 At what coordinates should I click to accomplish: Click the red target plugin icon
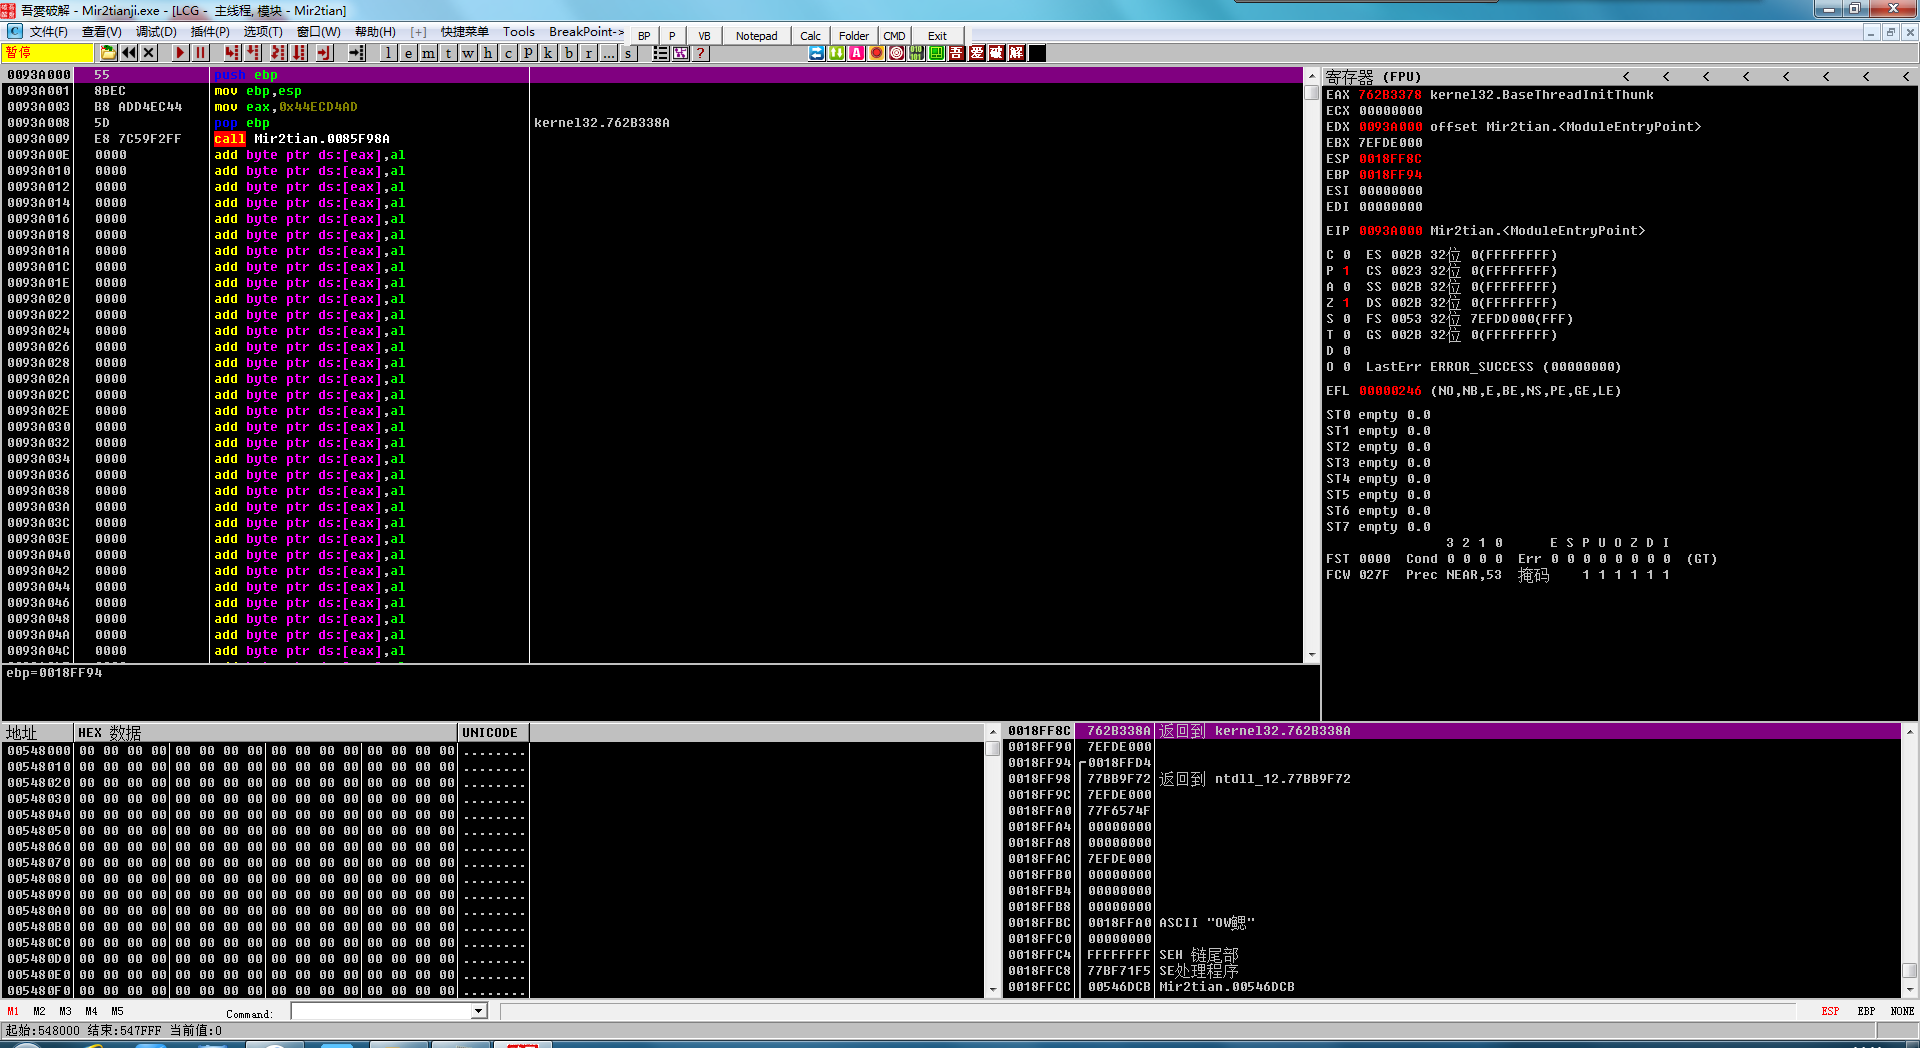click(x=897, y=53)
